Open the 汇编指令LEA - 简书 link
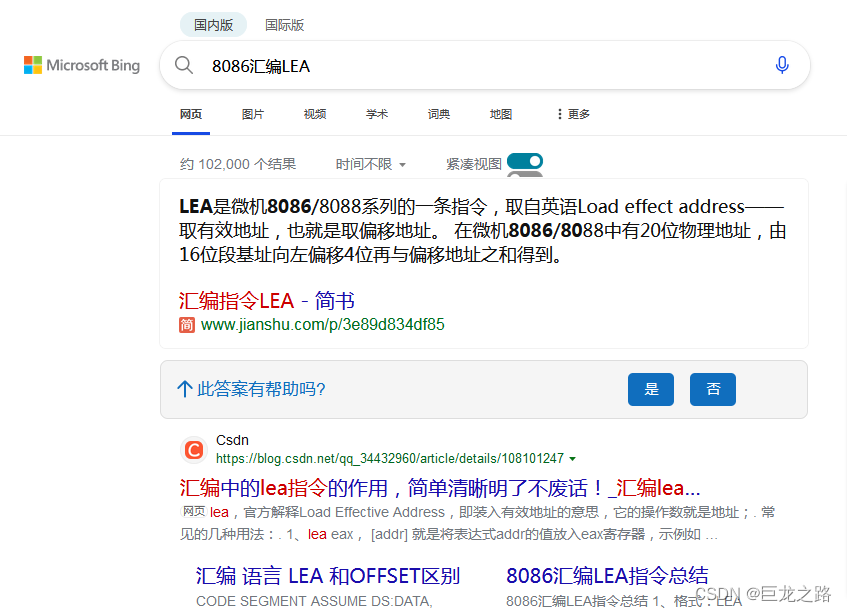 click(x=265, y=300)
